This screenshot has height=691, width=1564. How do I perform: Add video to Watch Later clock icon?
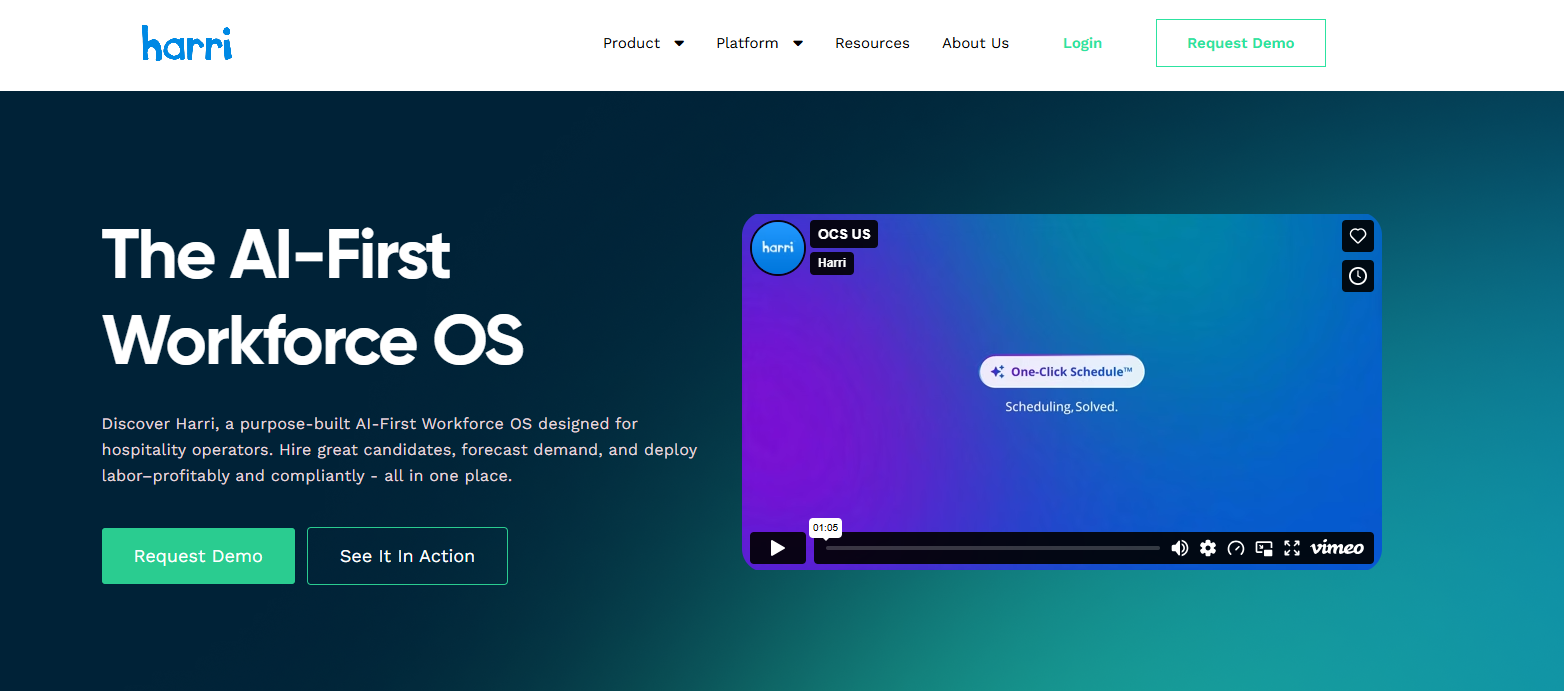1358,276
